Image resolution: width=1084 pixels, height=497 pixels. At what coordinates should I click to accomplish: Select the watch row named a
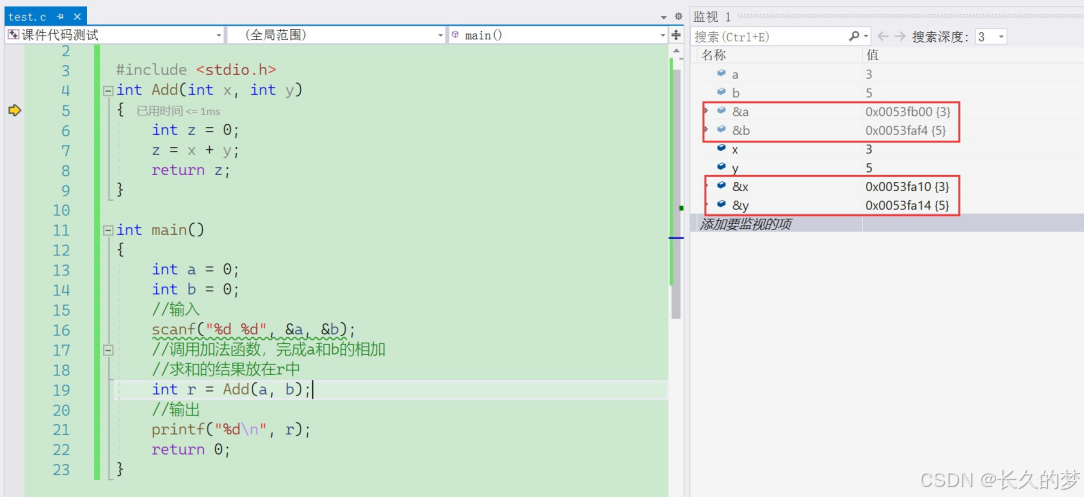[x=887, y=73]
